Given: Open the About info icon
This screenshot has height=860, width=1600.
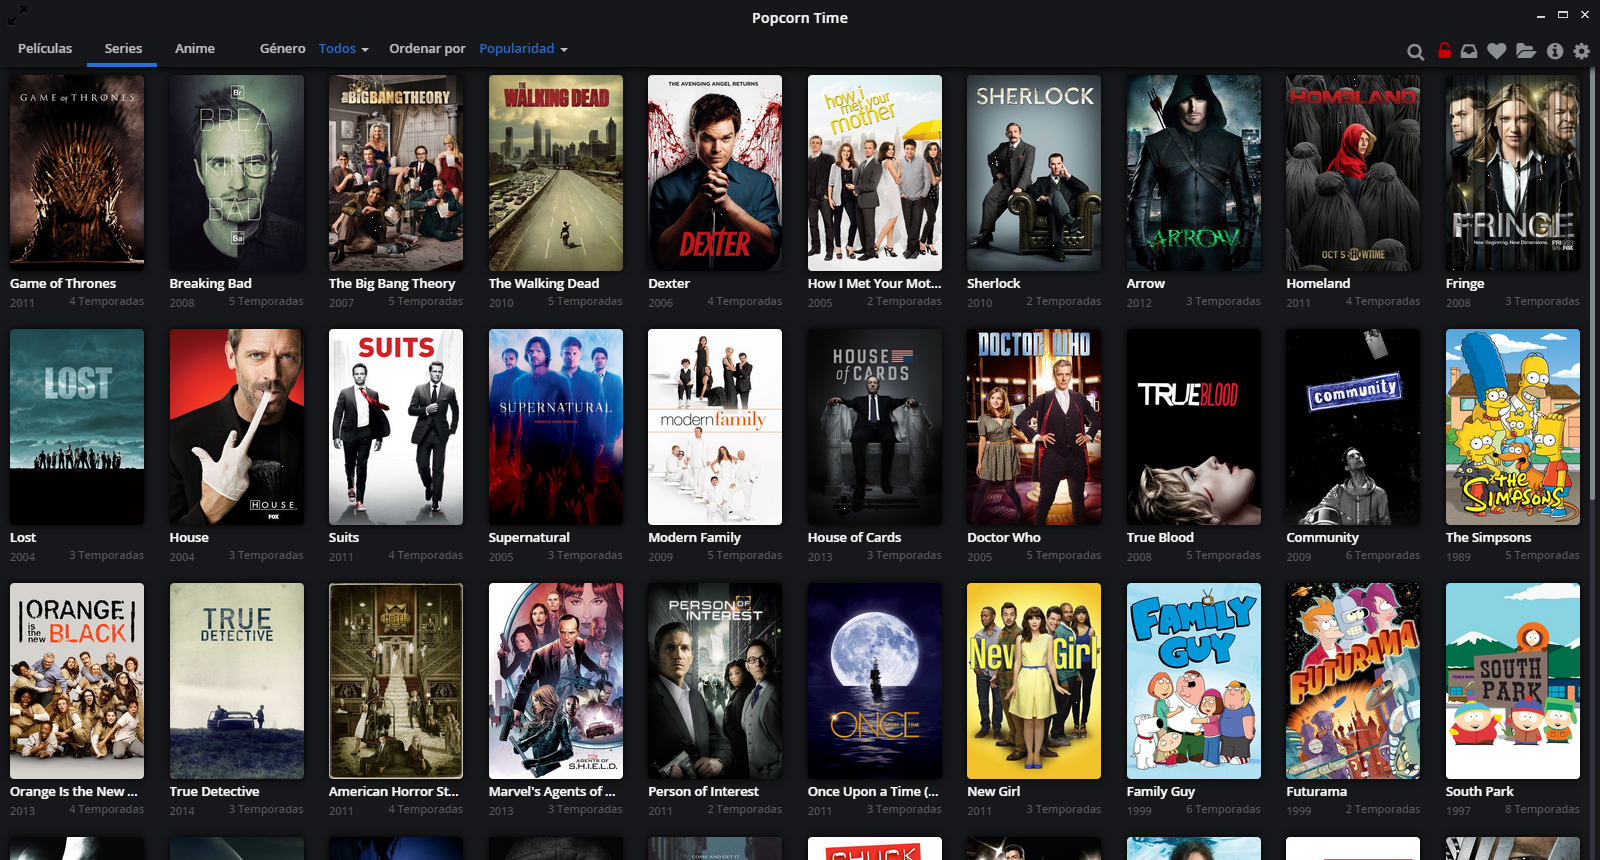Looking at the screenshot, I should 1555,51.
